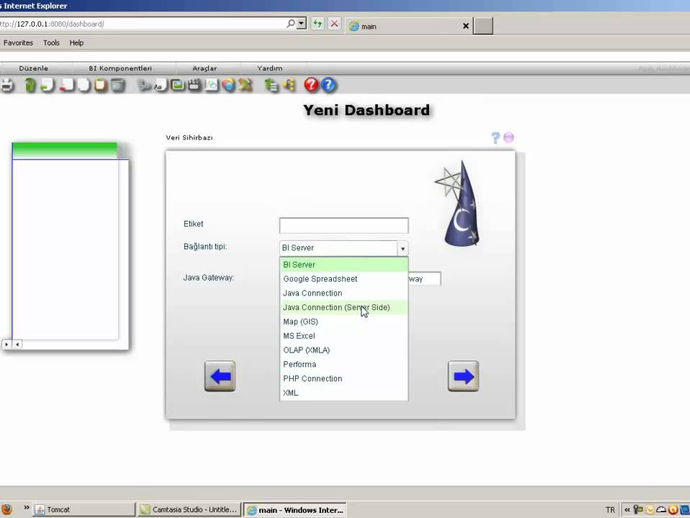Expand quick launch overflow chevron
The width and height of the screenshot is (690, 518).
click(x=26, y=508)
